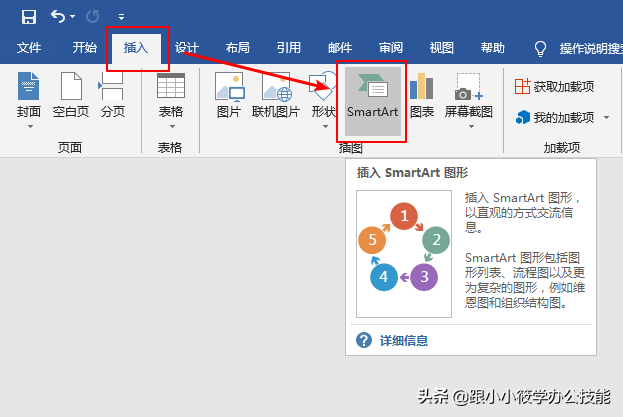This screenshot has height=417, width=623.
Task: Insert a 分页 page break
Action: pos(112,95)
